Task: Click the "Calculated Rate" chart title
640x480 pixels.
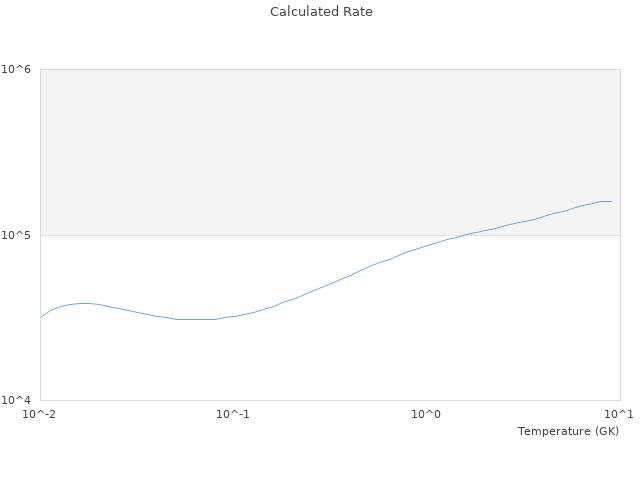Action: point(320,12)
